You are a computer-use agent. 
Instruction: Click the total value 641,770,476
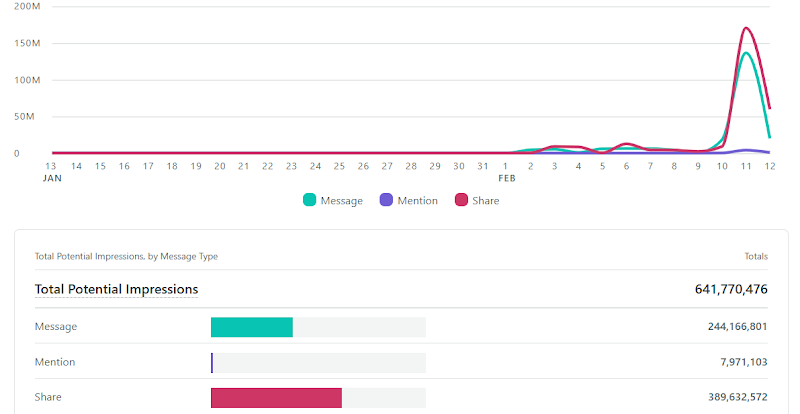click(731, 289)
